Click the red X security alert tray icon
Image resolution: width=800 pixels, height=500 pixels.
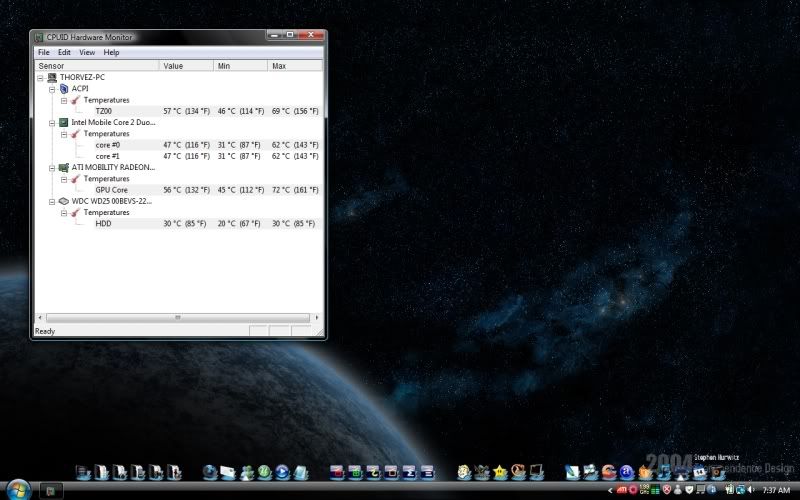[666, 490]
